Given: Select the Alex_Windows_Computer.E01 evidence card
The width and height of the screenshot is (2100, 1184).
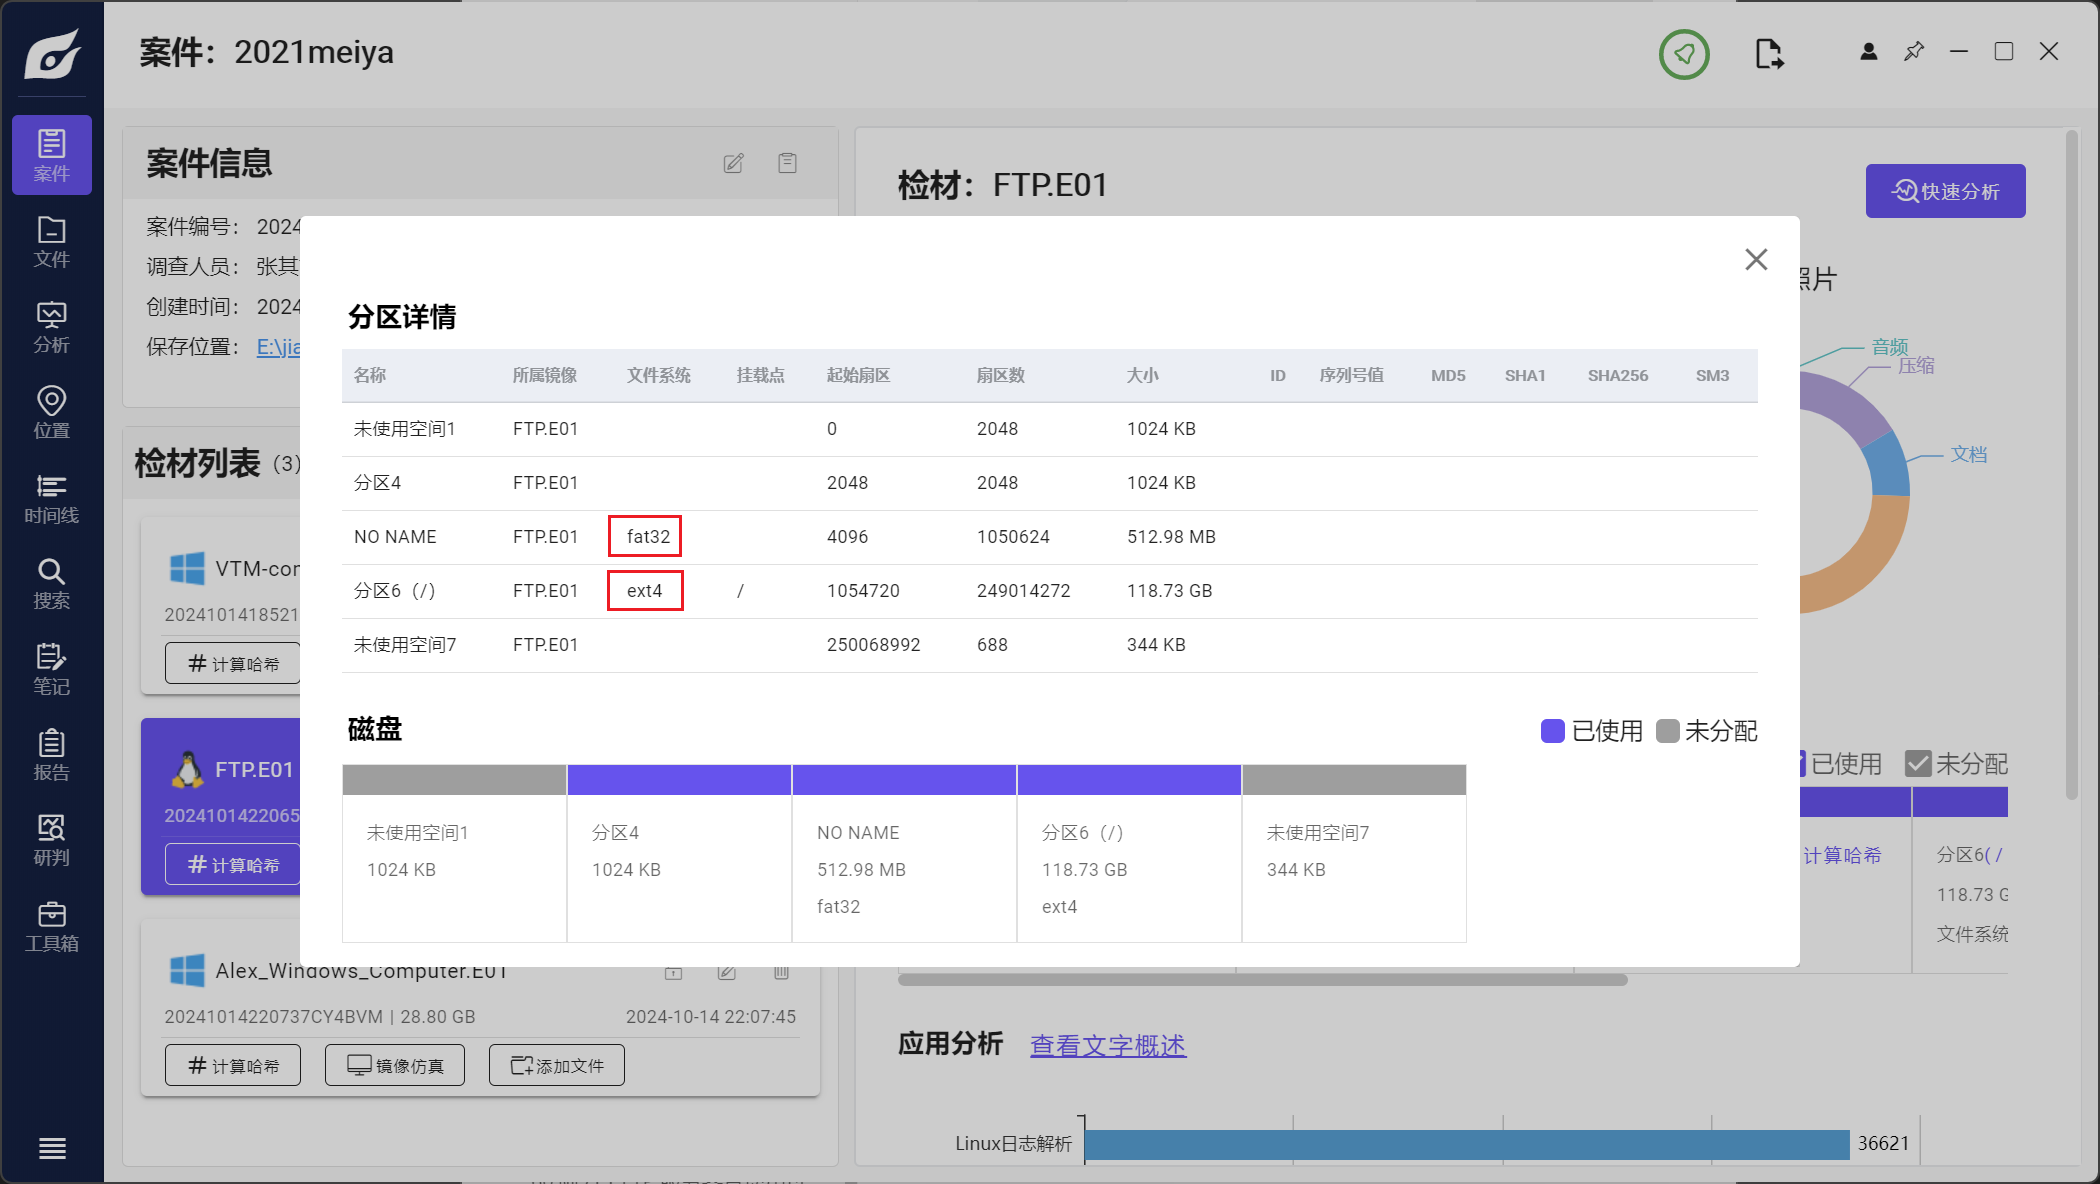Looking at the screenshot, I should click(x=480, y=1010).
